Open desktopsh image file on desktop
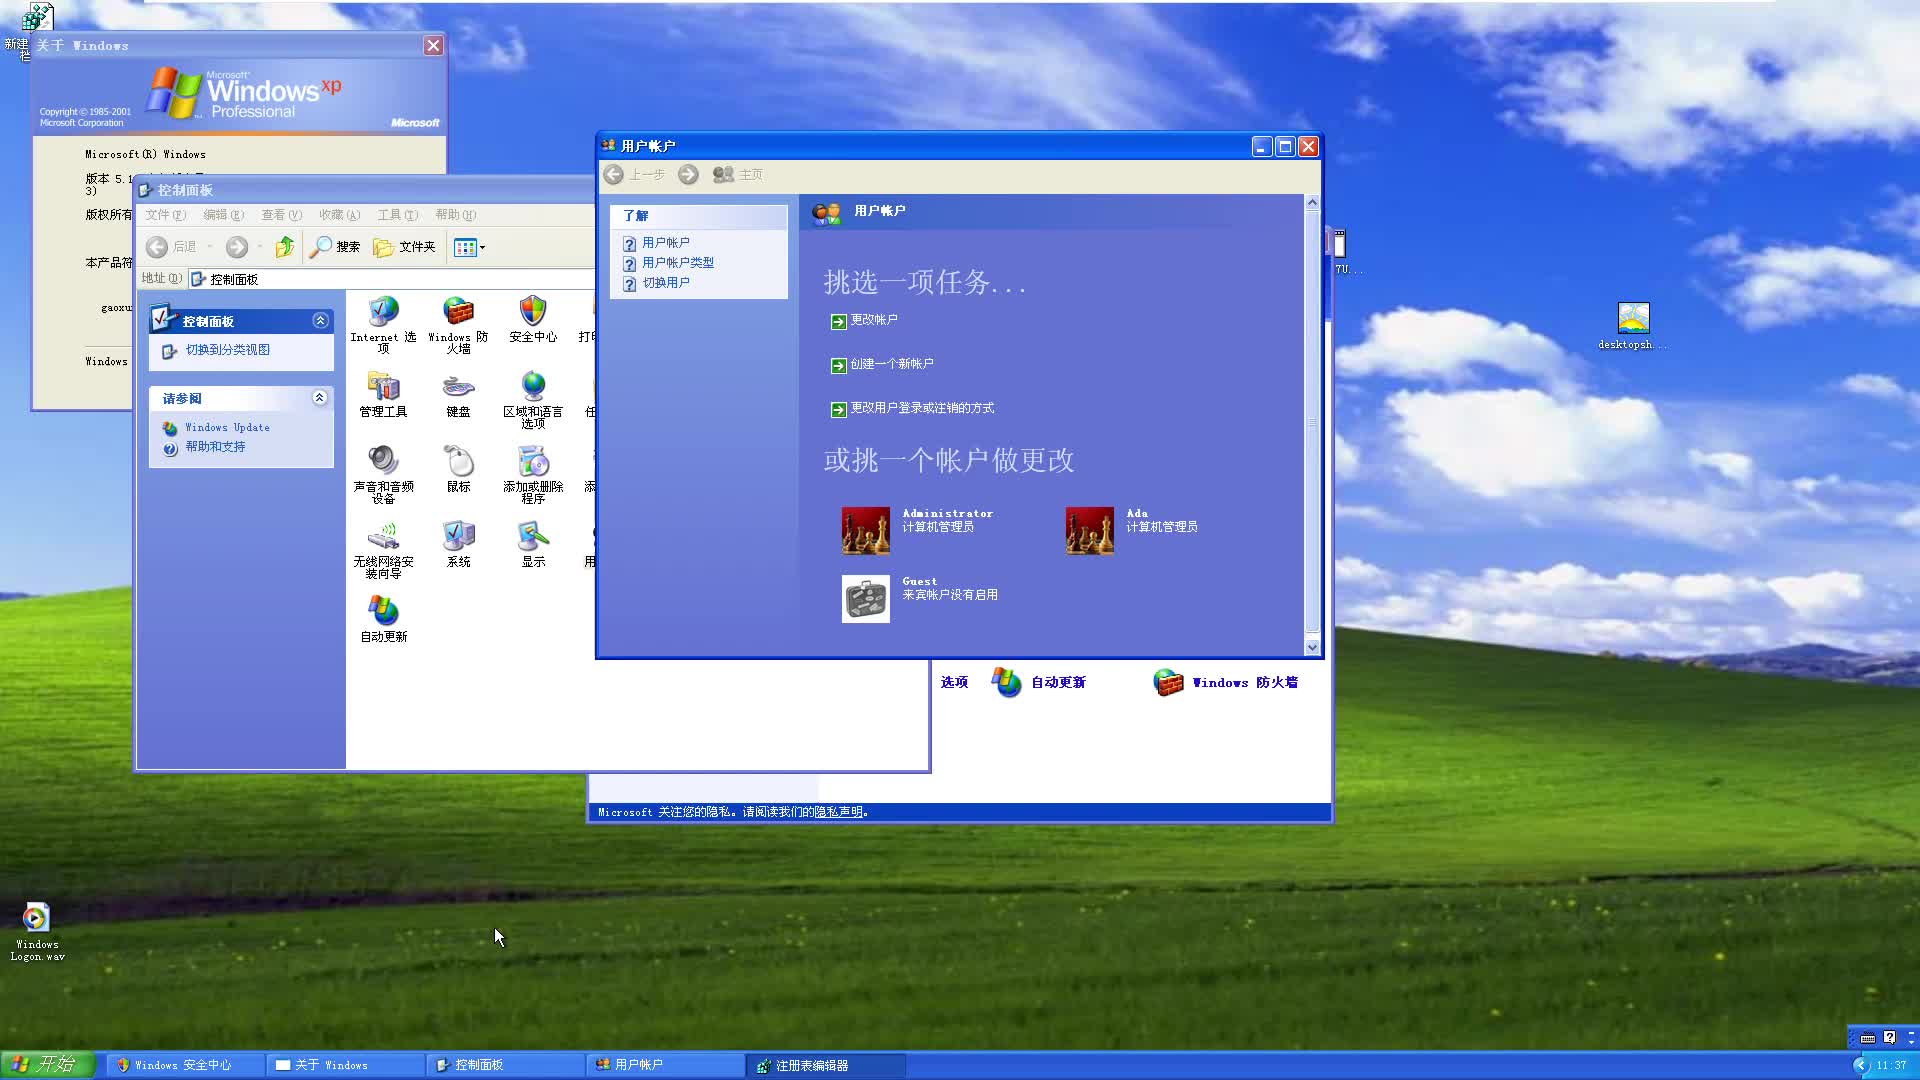The height and width of the screenshot is (1080, 1920). [x=1633, y=319]
